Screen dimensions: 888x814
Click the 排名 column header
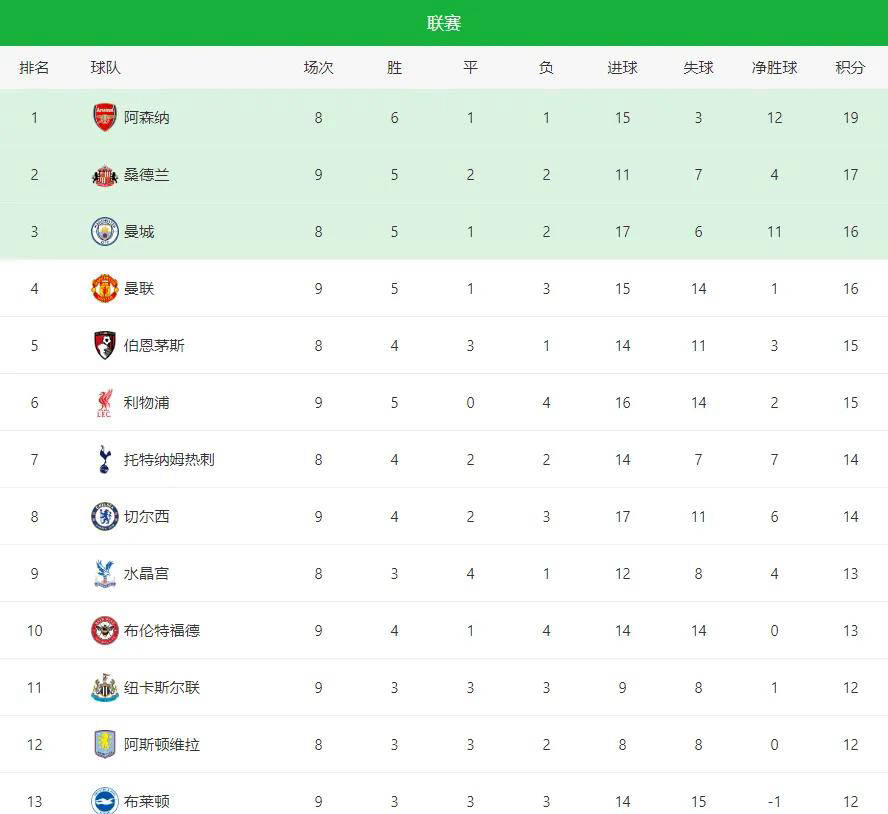click(34, 68)
